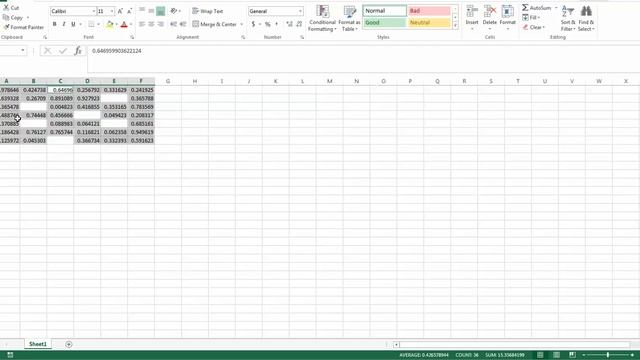
Task: Apply the Neutral cell style
Action: tap(429, 23)
